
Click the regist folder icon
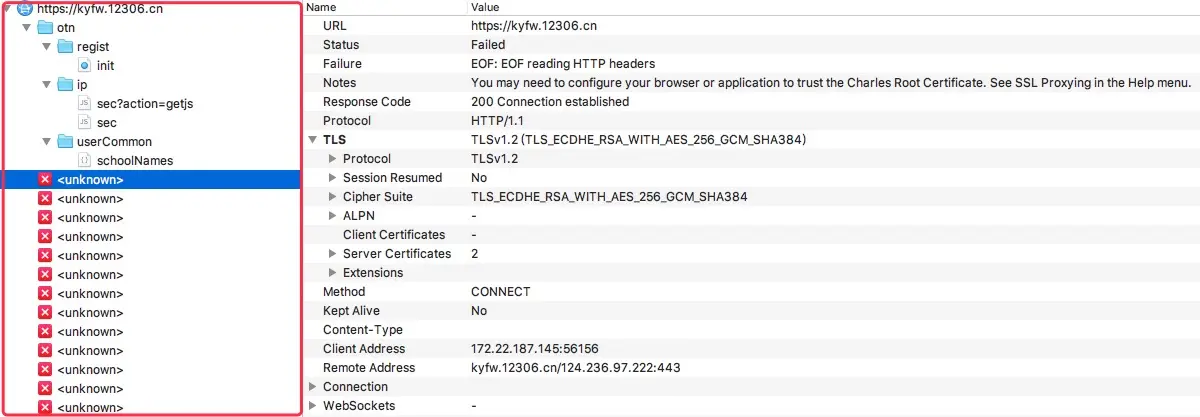click(65, 47)
